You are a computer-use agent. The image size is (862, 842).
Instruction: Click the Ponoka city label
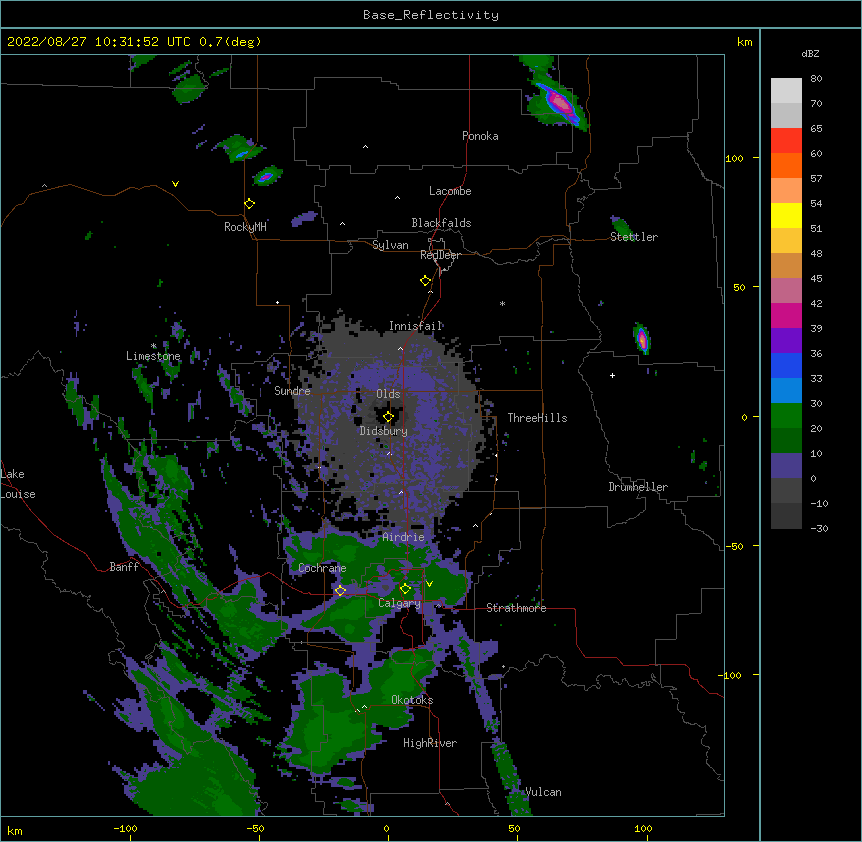point(480,136)
